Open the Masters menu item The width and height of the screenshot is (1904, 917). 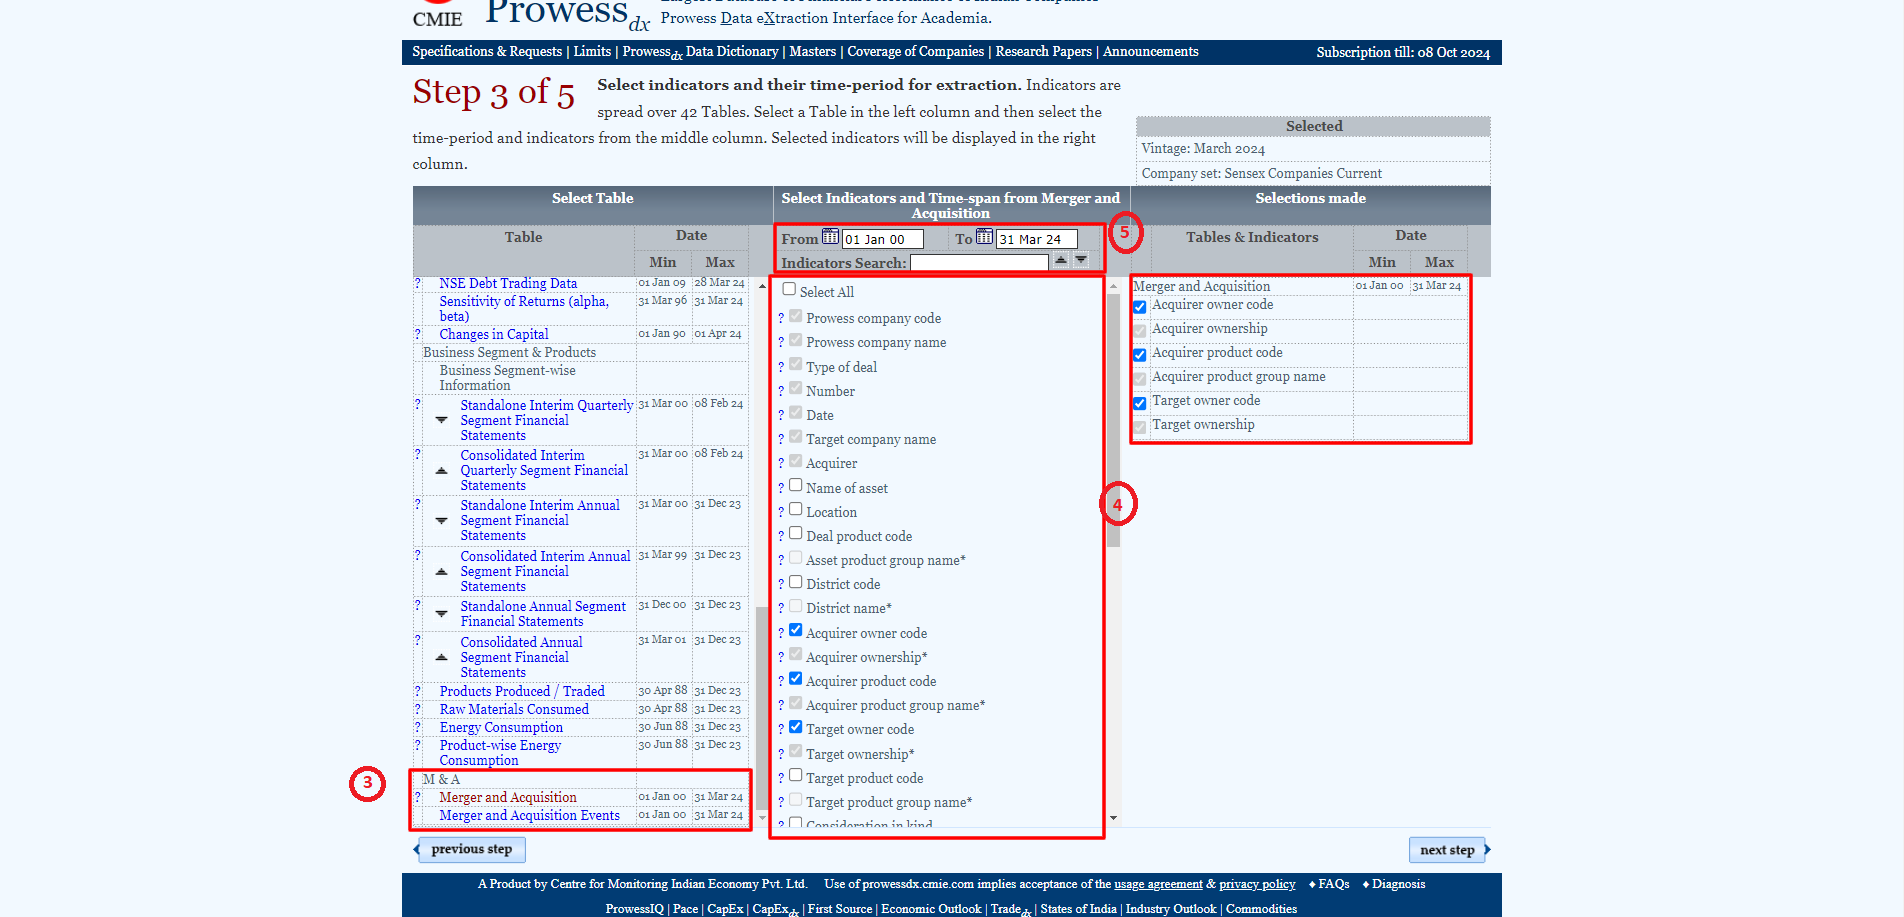(812, 52)
